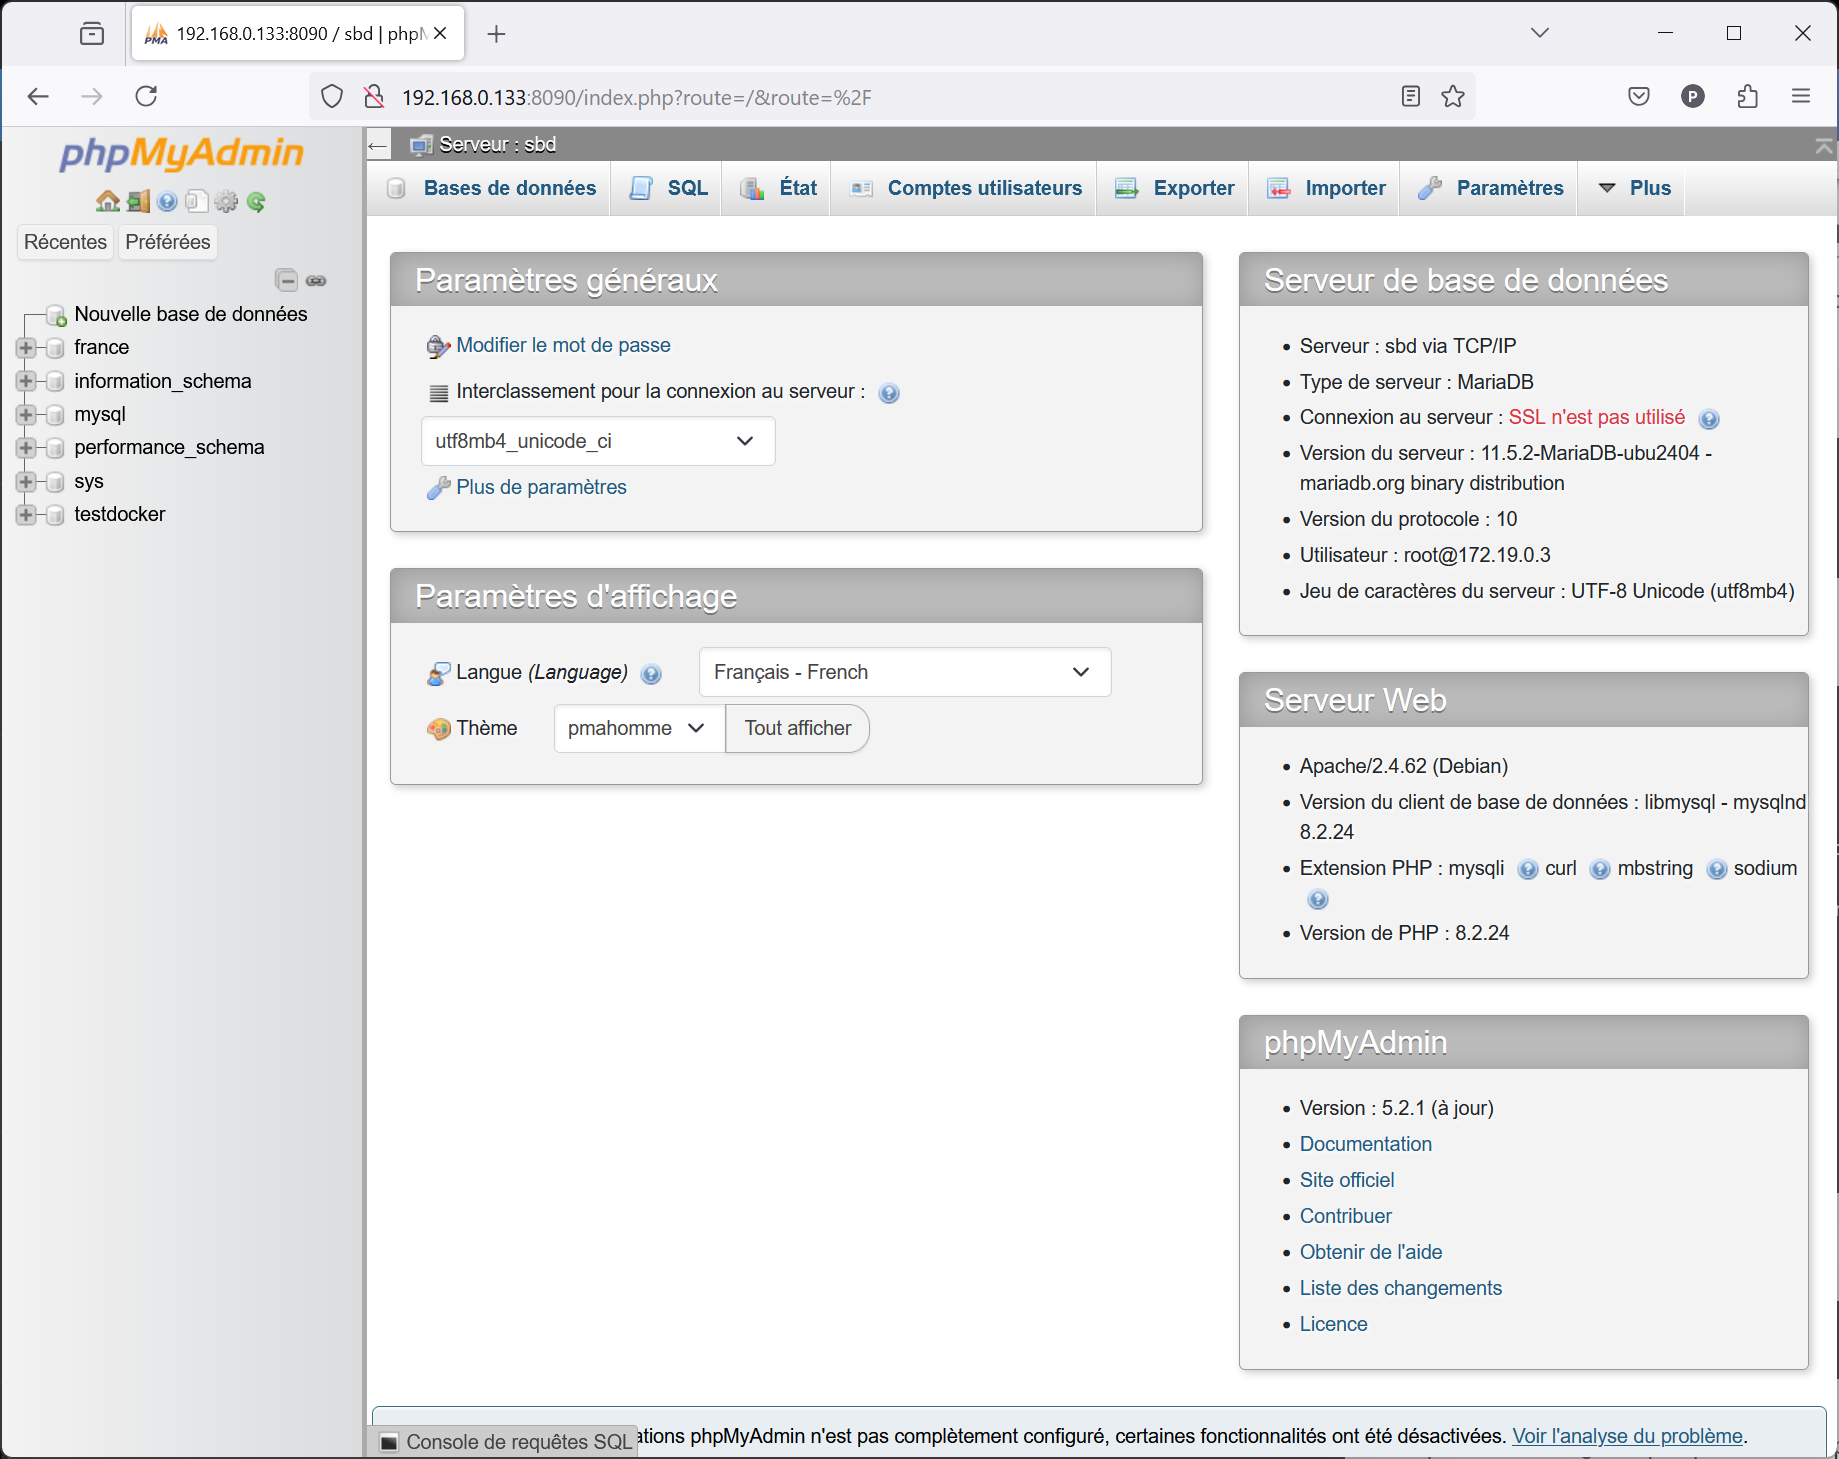Show the Préférées tables list

coord(168,242)
